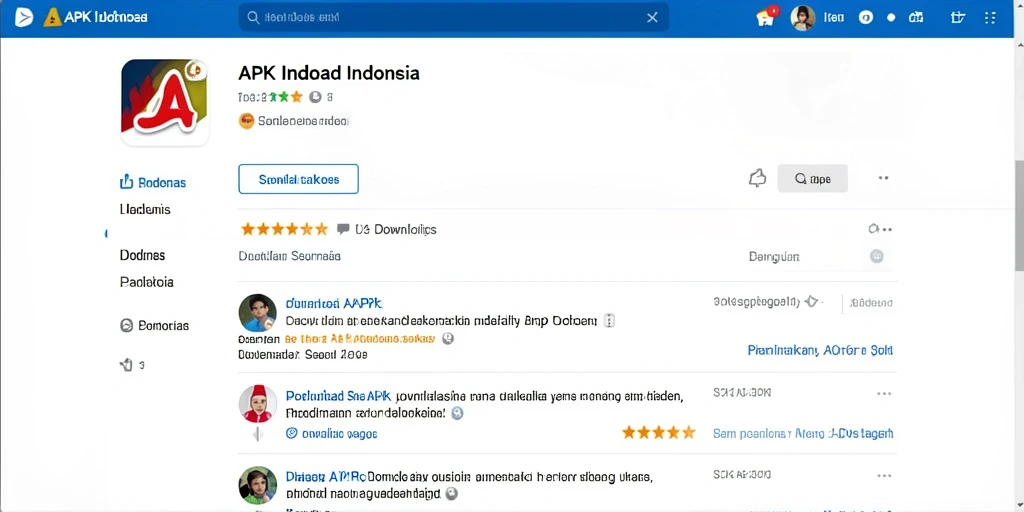Open third reviewer's avatar photo
The image size is (1024, 512).
257,485
